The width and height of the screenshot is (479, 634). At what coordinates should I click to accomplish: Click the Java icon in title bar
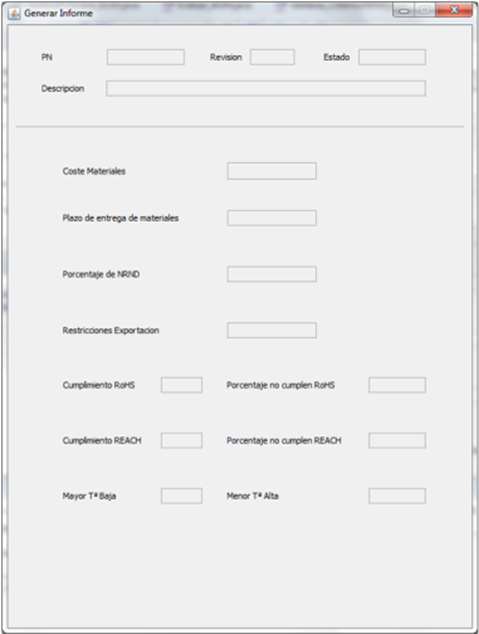pyautogui.click(x=14, y=13)
